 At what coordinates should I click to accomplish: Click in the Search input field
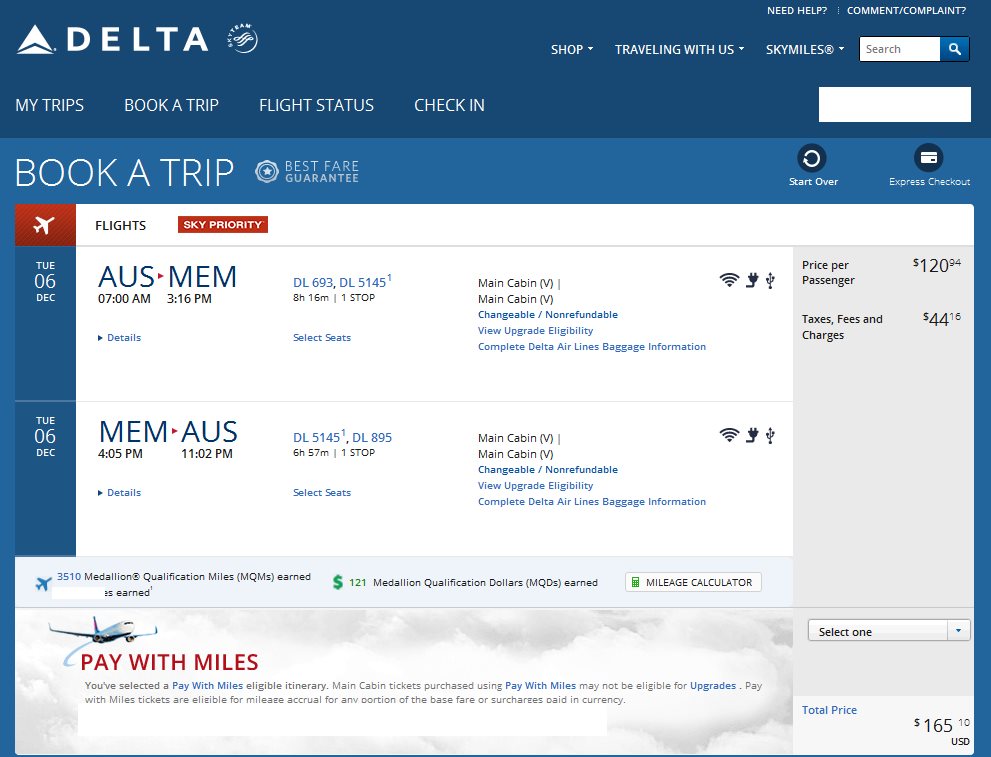tap(899, 49)
